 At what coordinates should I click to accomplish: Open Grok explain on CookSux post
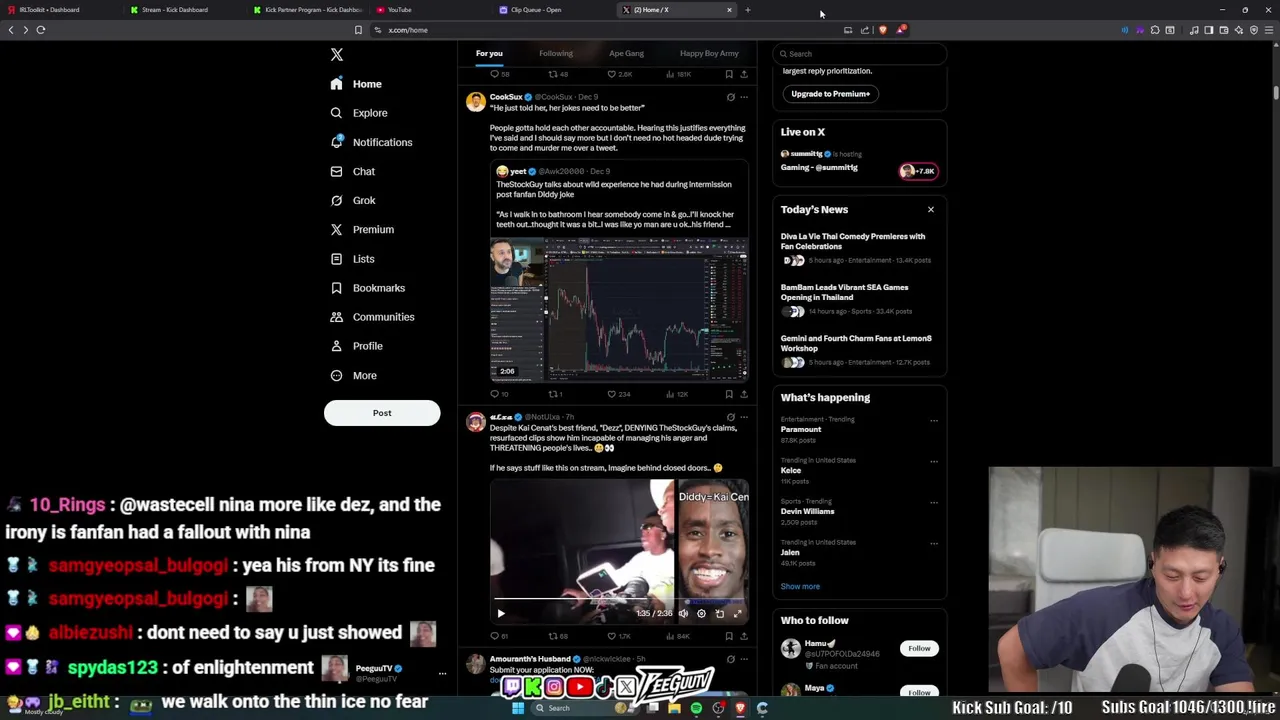click(730, 97)
